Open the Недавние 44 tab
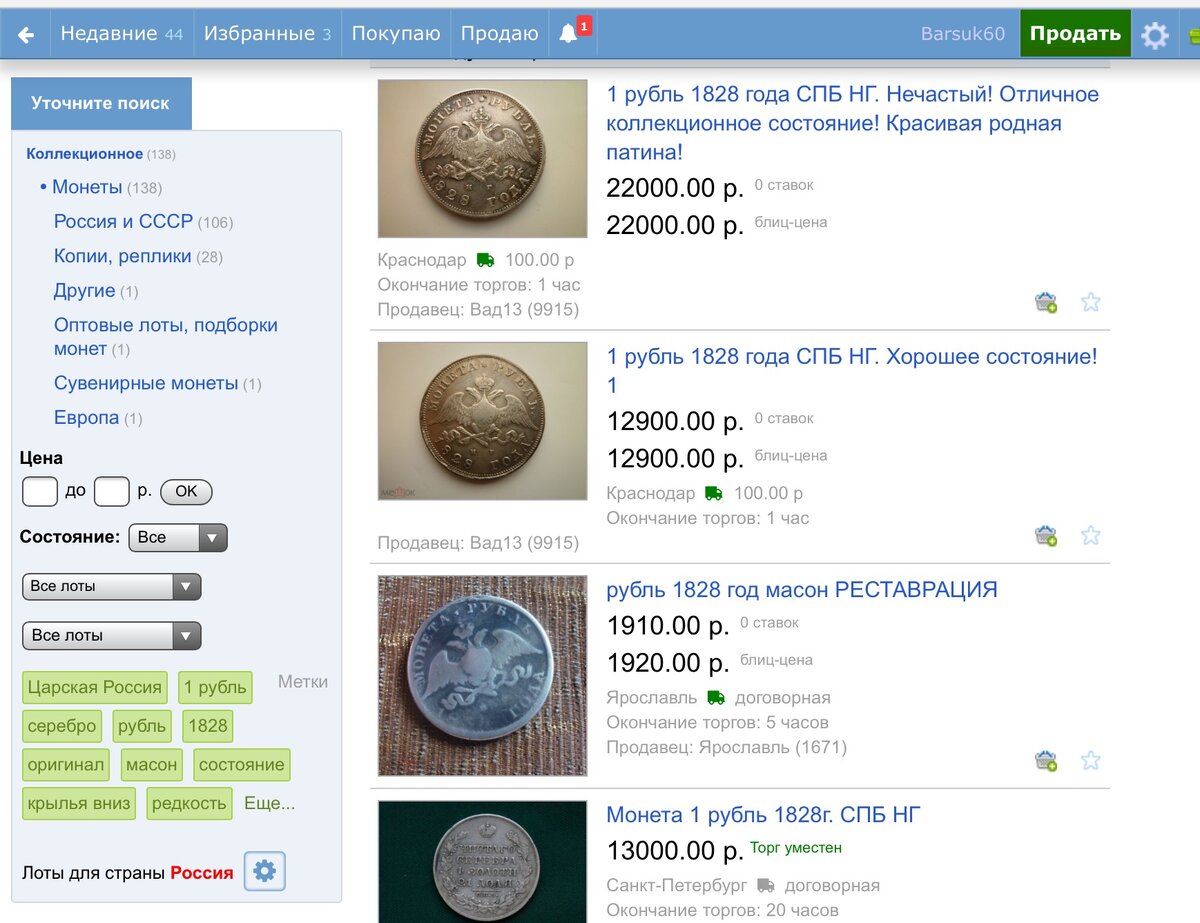 point(122,34)
